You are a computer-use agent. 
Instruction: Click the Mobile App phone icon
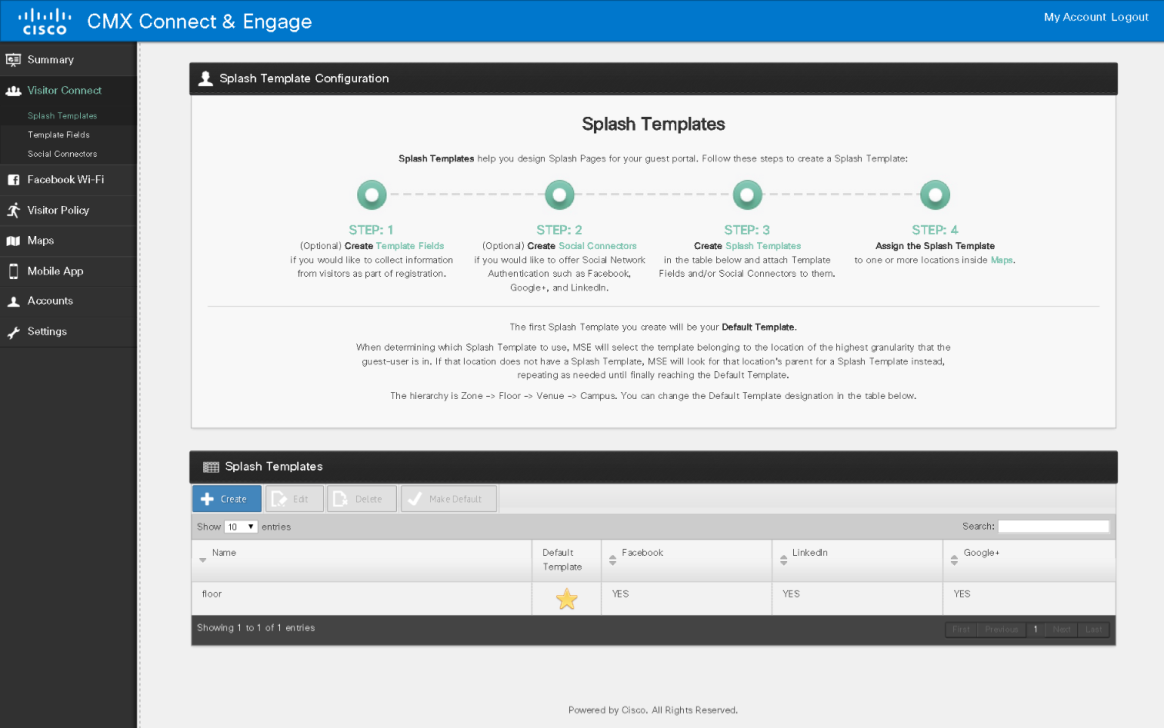click(x=14, y=271)
